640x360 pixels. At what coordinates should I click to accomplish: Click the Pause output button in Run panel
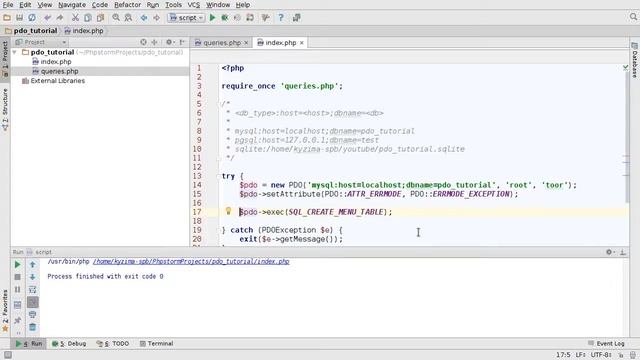point(17,290)
